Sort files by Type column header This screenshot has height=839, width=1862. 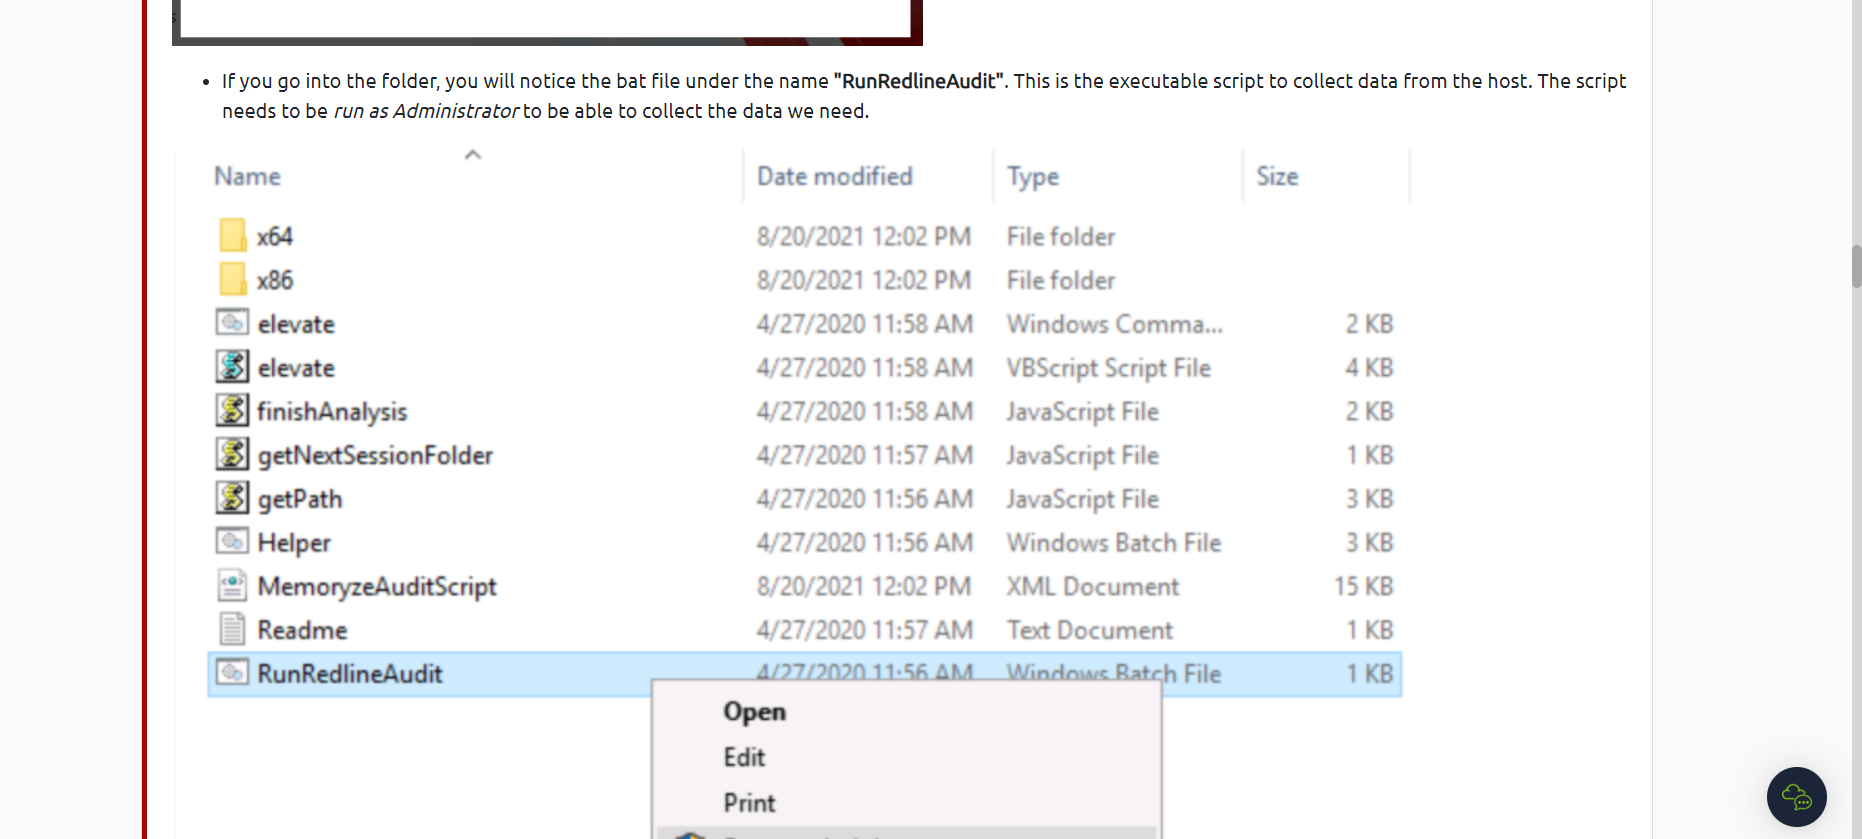pyautogui.click(x=1033, y=177)
